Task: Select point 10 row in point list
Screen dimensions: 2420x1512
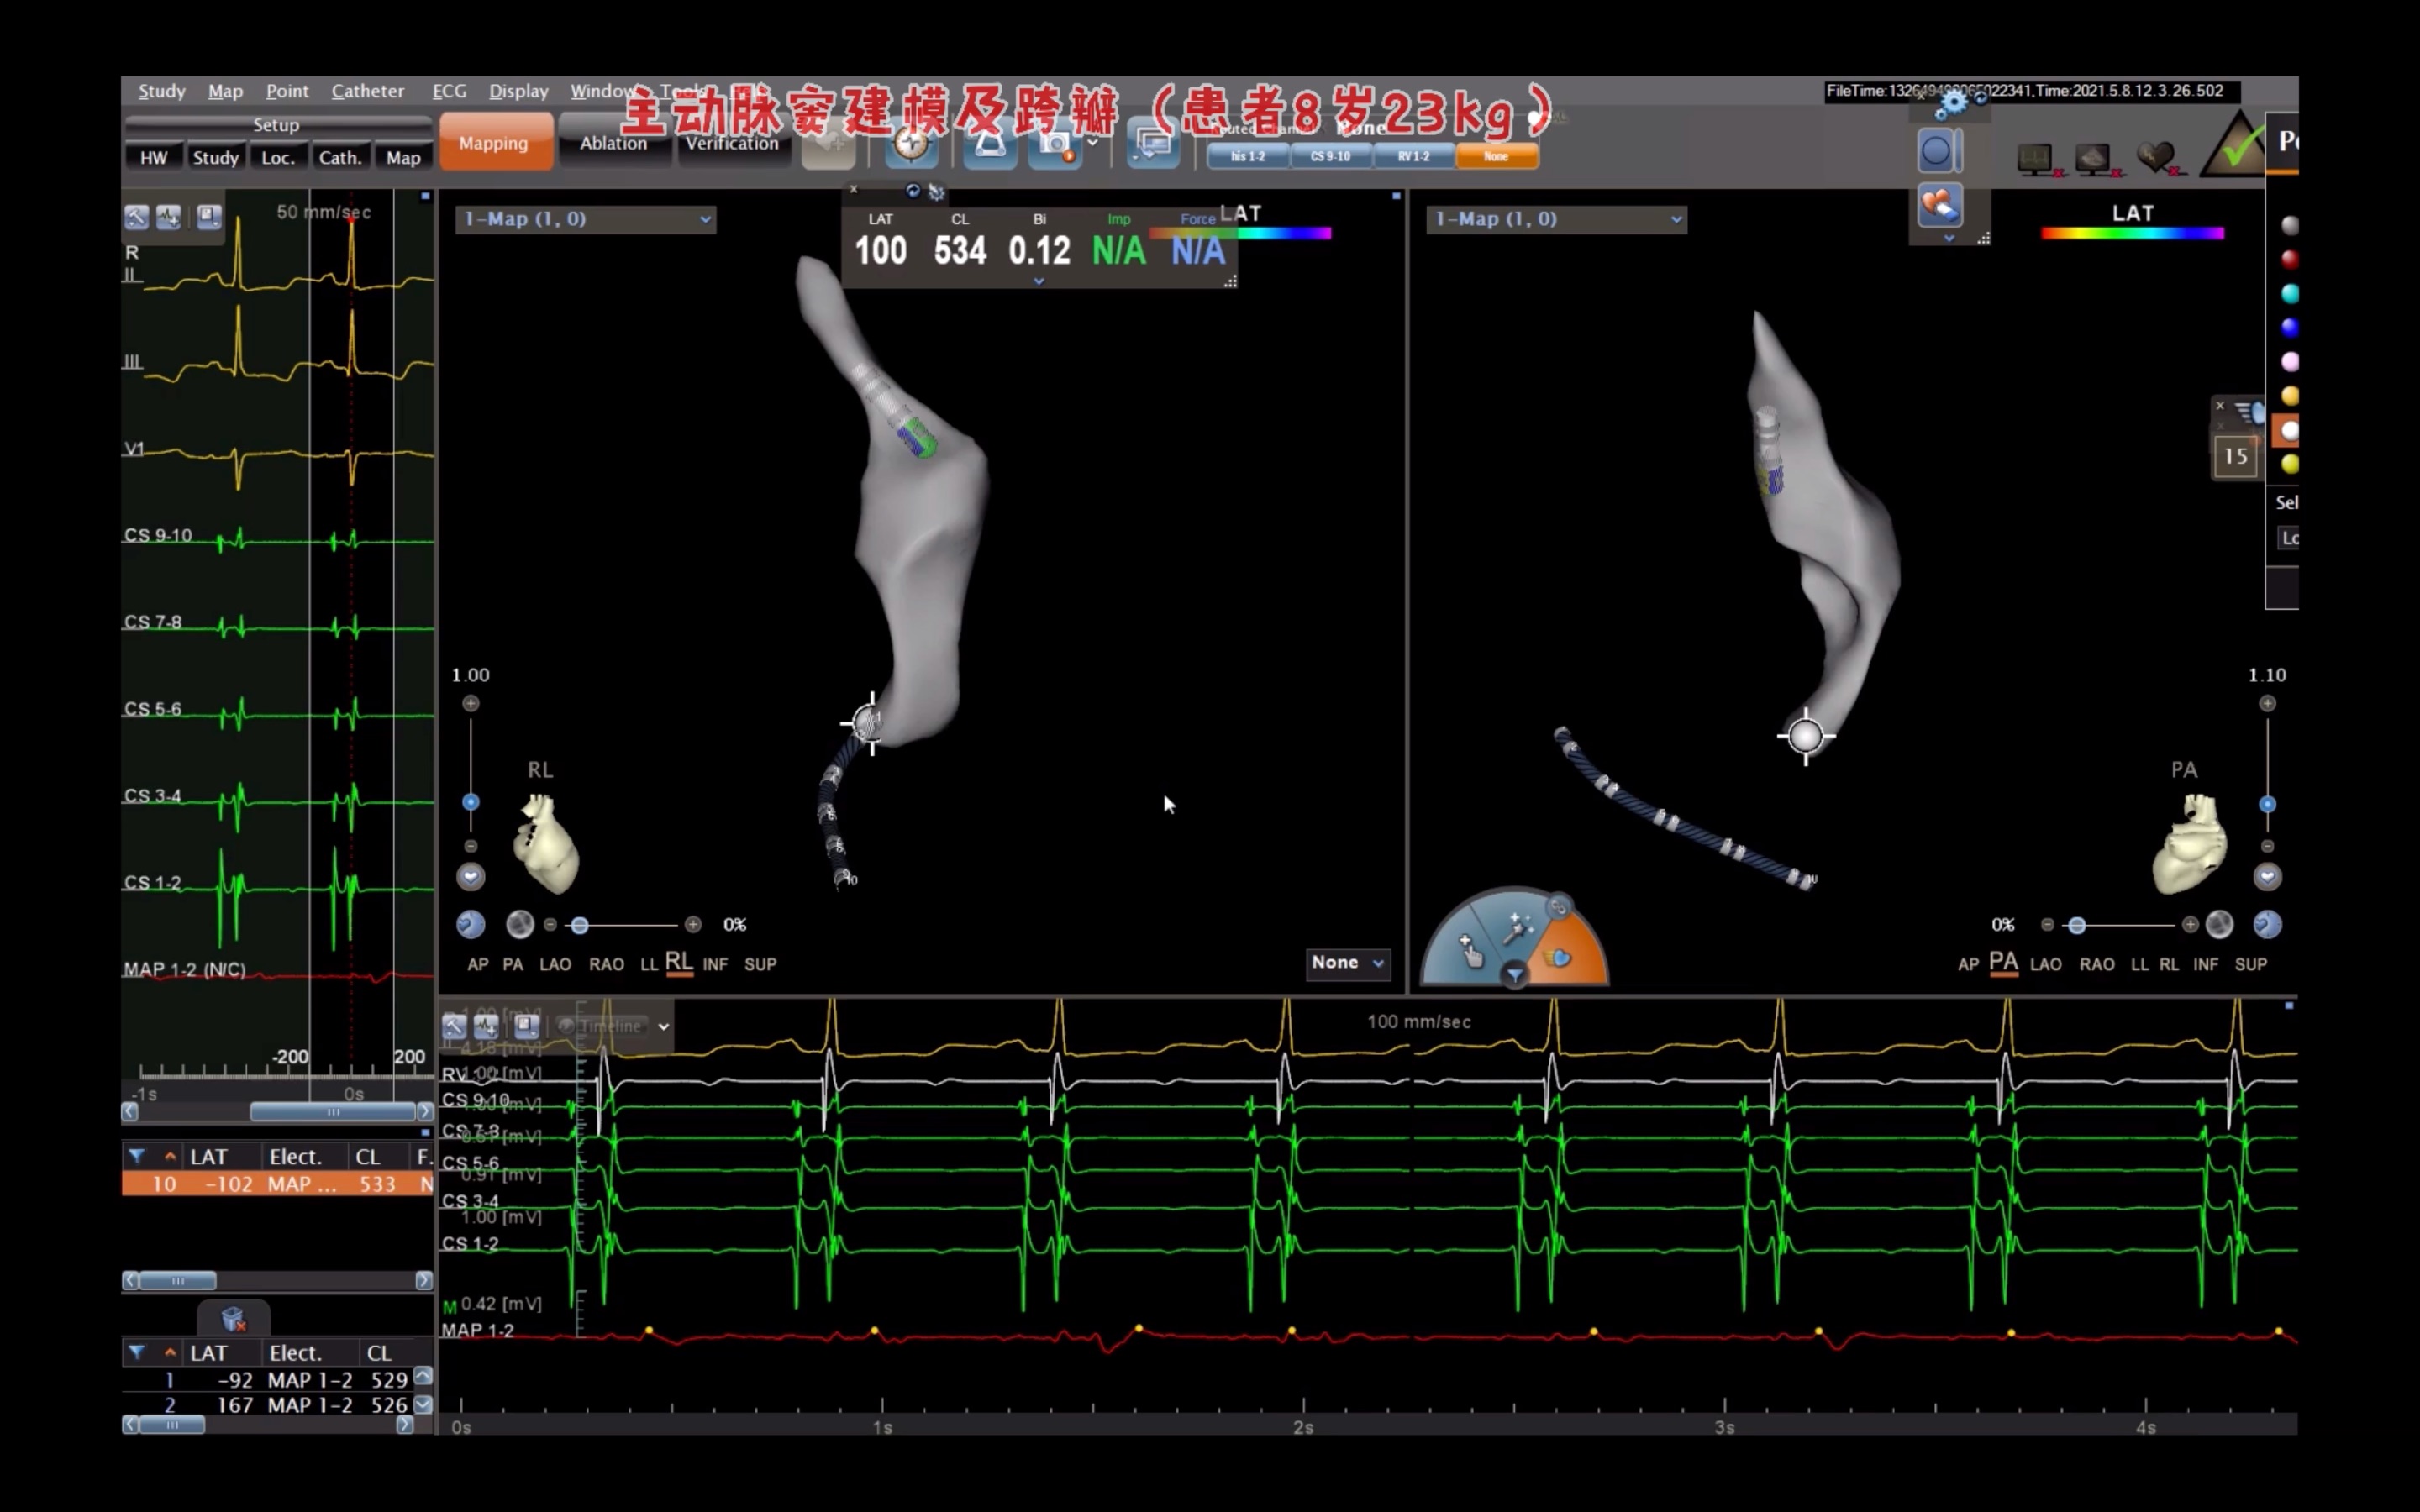Action: (277, 1184)
